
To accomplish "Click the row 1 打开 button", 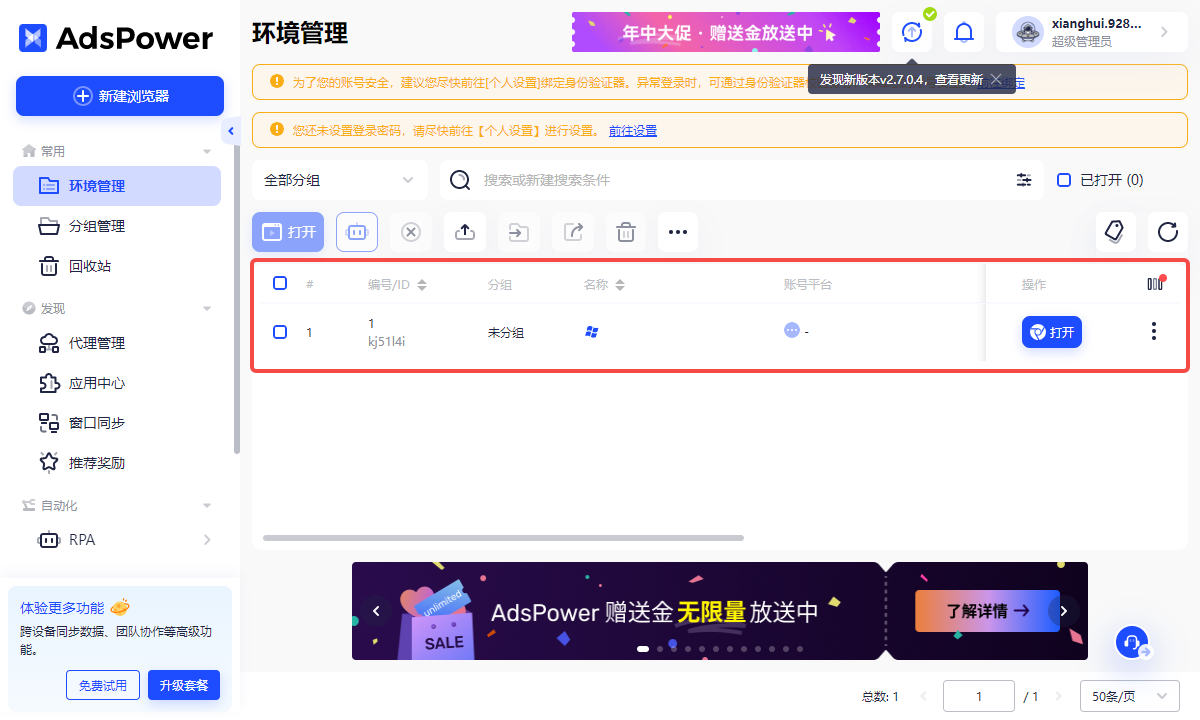I will point(1052,332).
